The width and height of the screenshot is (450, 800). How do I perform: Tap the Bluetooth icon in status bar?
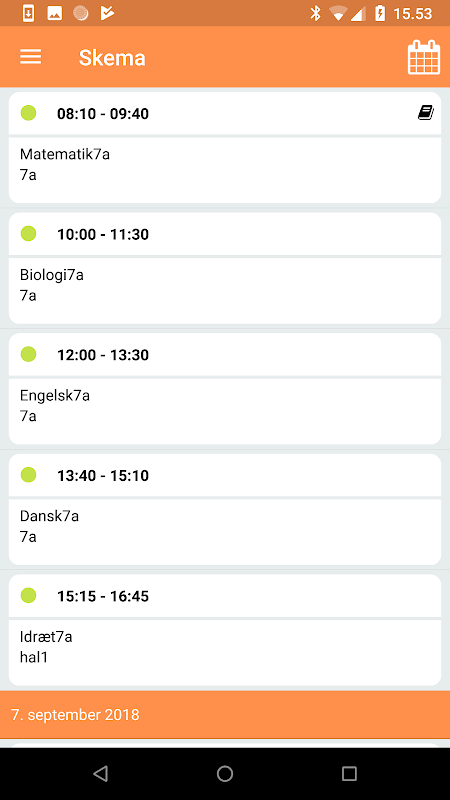(315, 13)
